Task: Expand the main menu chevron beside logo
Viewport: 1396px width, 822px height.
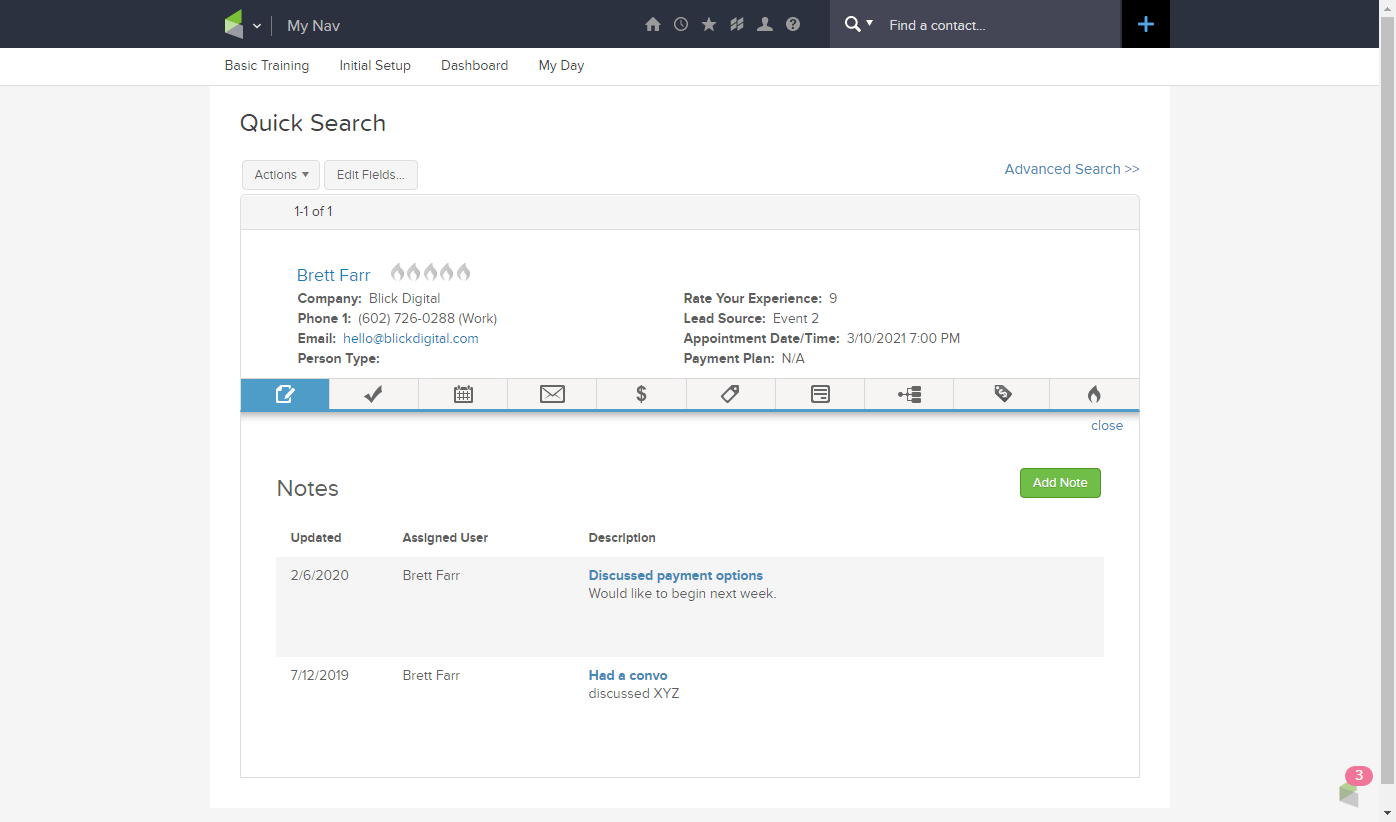Action: point(257,26)
